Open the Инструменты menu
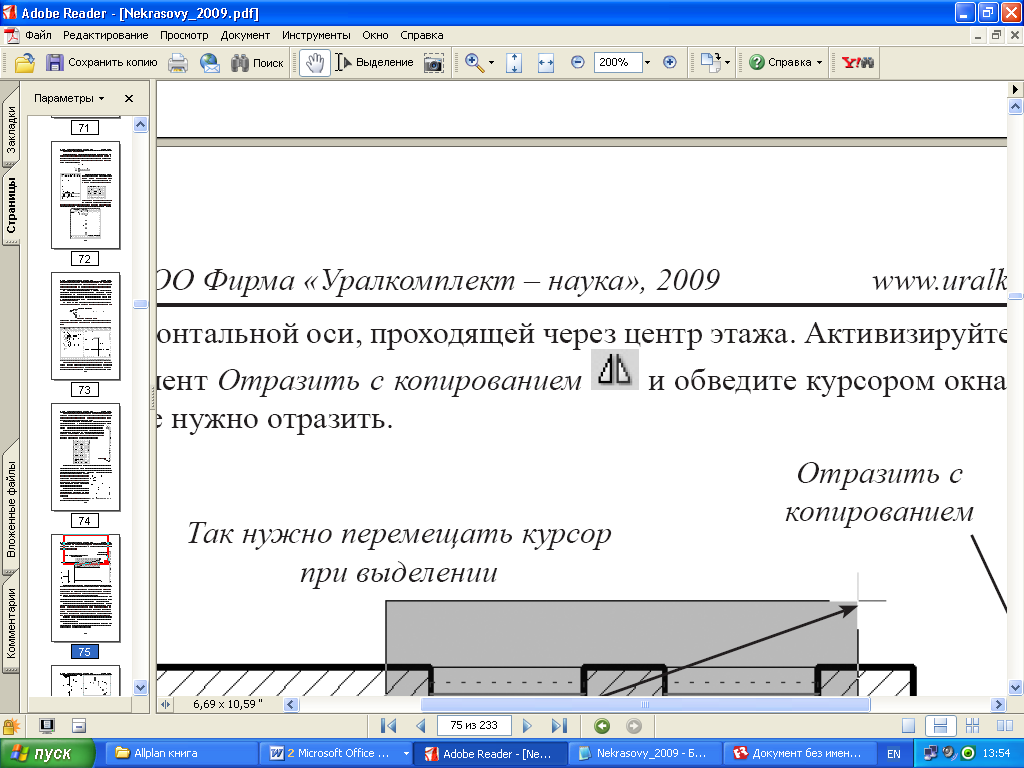This screenshot has width=1024, height=768. [x=316, y=35]
